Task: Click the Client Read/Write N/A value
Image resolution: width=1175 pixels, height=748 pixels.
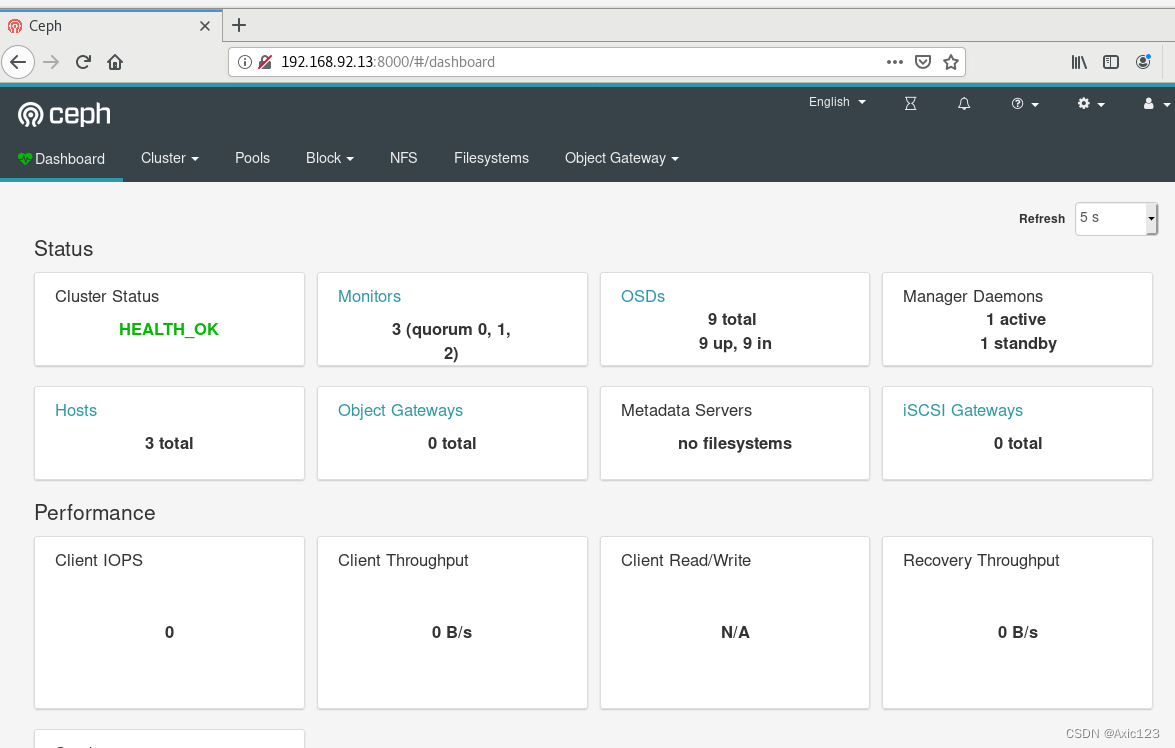Action: (x=735, y=632)
